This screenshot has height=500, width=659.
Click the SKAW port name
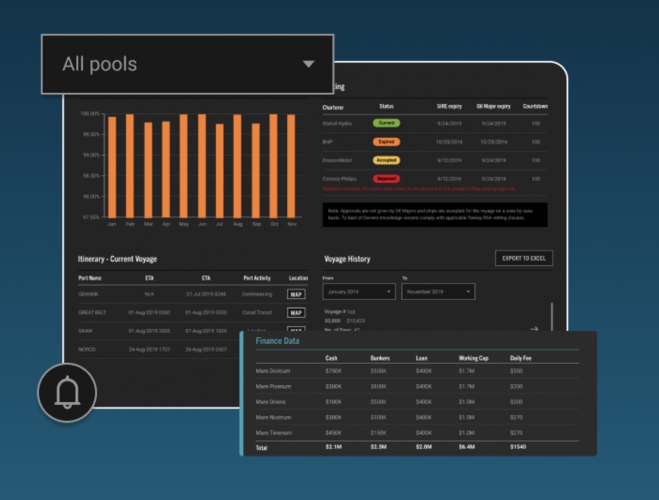85,331
